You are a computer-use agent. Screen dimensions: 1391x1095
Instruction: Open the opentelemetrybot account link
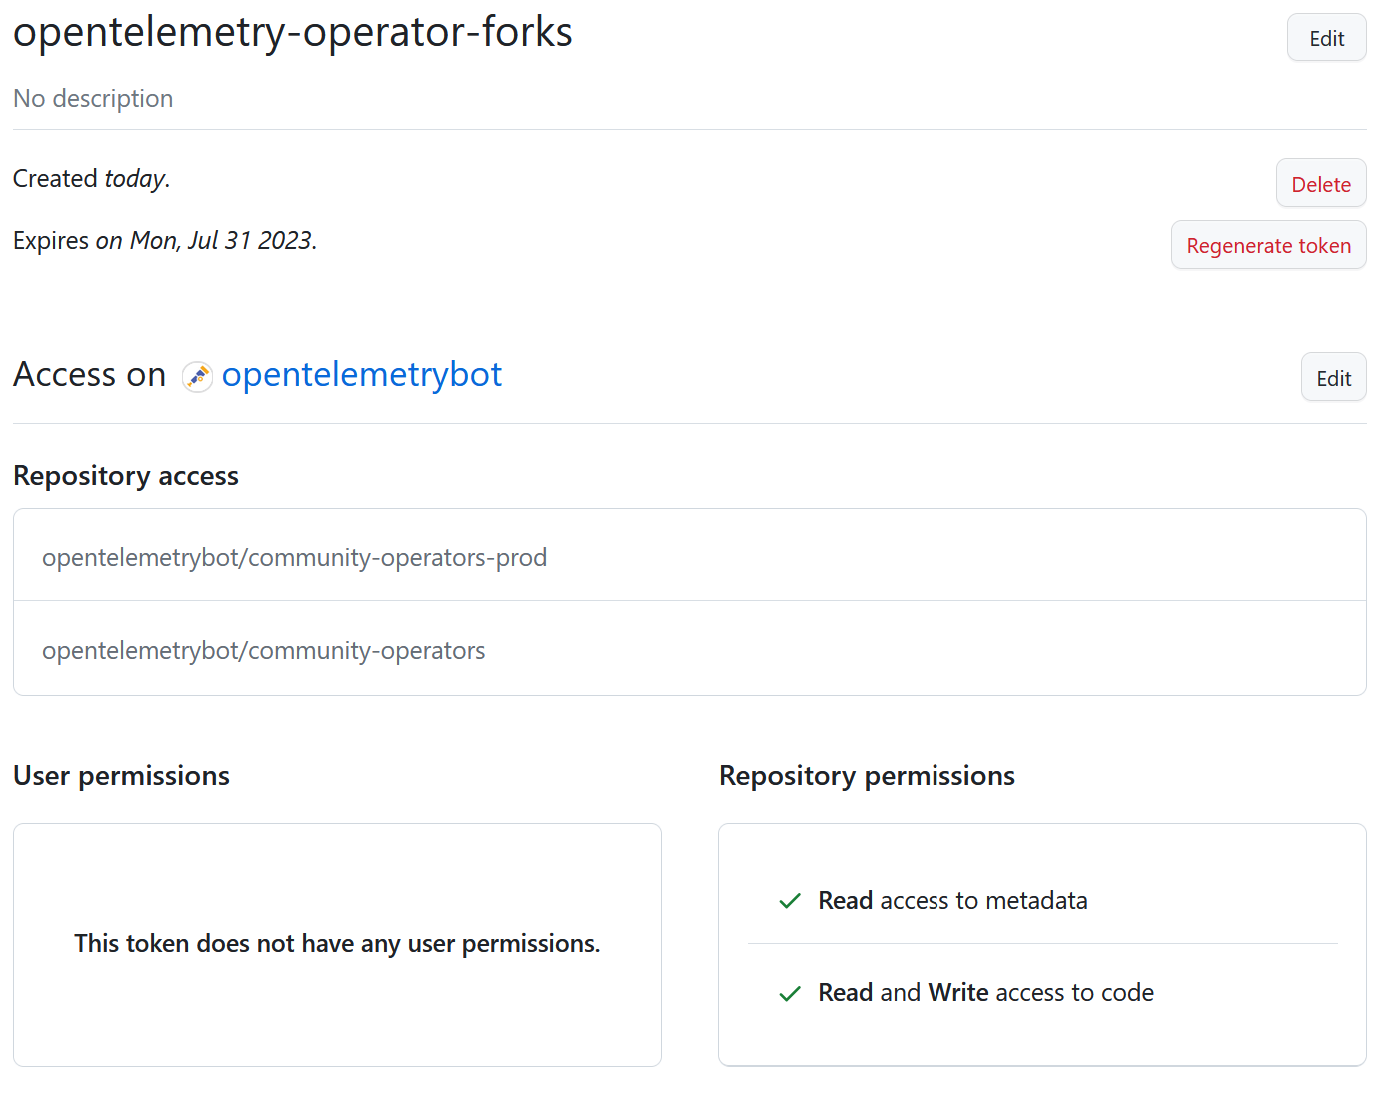click(x=362, y=374)
